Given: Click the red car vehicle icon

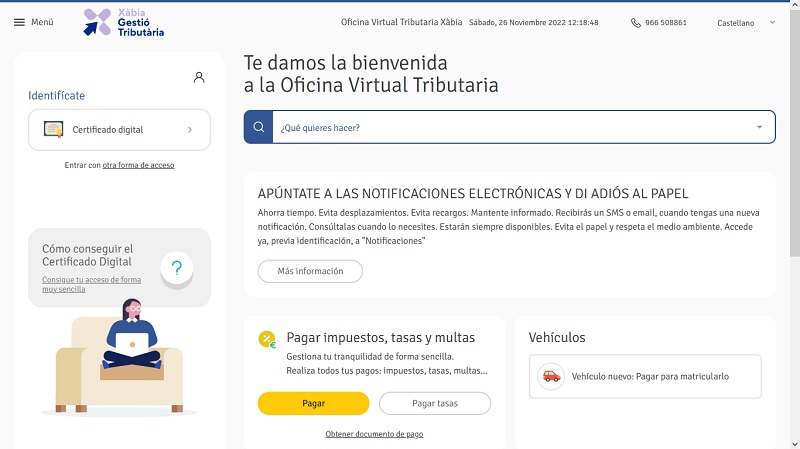Looking at the screenshot, I should [x=551, y=377].
